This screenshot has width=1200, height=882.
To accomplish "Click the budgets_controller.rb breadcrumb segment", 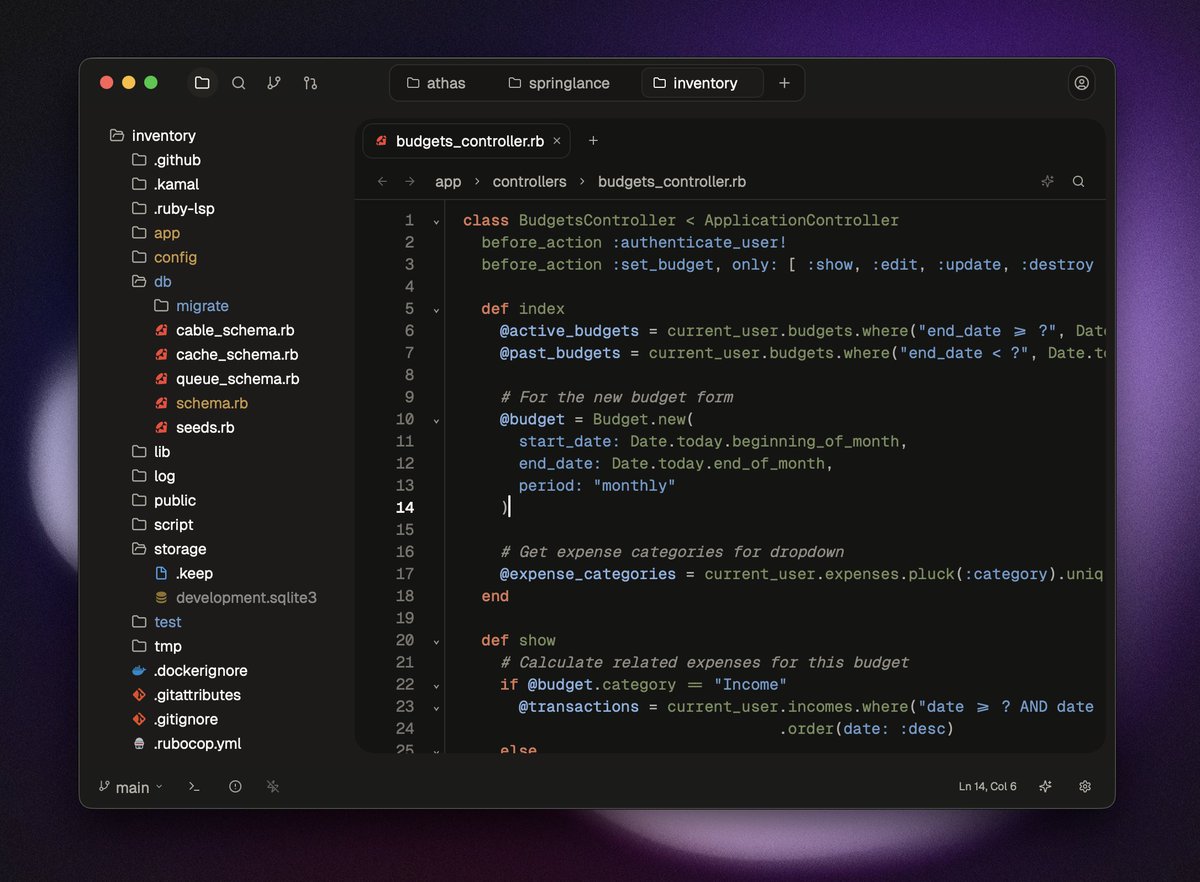I will (672, 182).
